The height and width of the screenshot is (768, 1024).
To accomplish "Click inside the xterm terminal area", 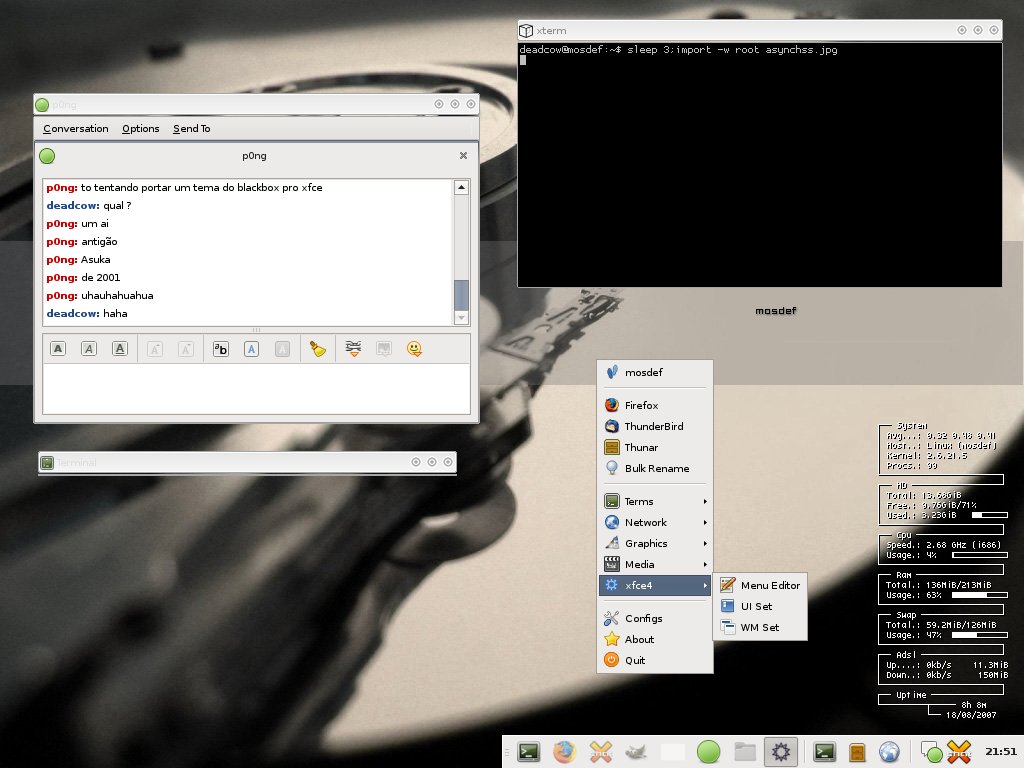I will [760, 165].
